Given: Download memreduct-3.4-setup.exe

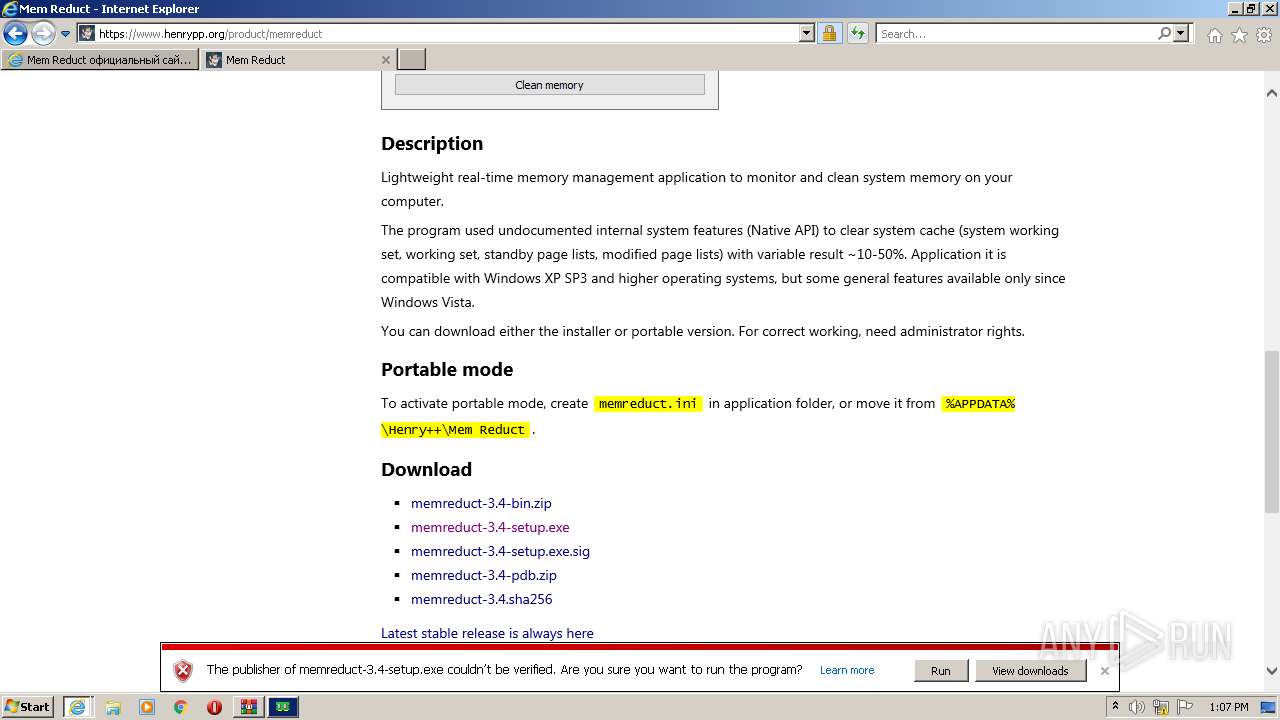Looking at the screenshot, I should pyautogui.click(x=490, y=527).
